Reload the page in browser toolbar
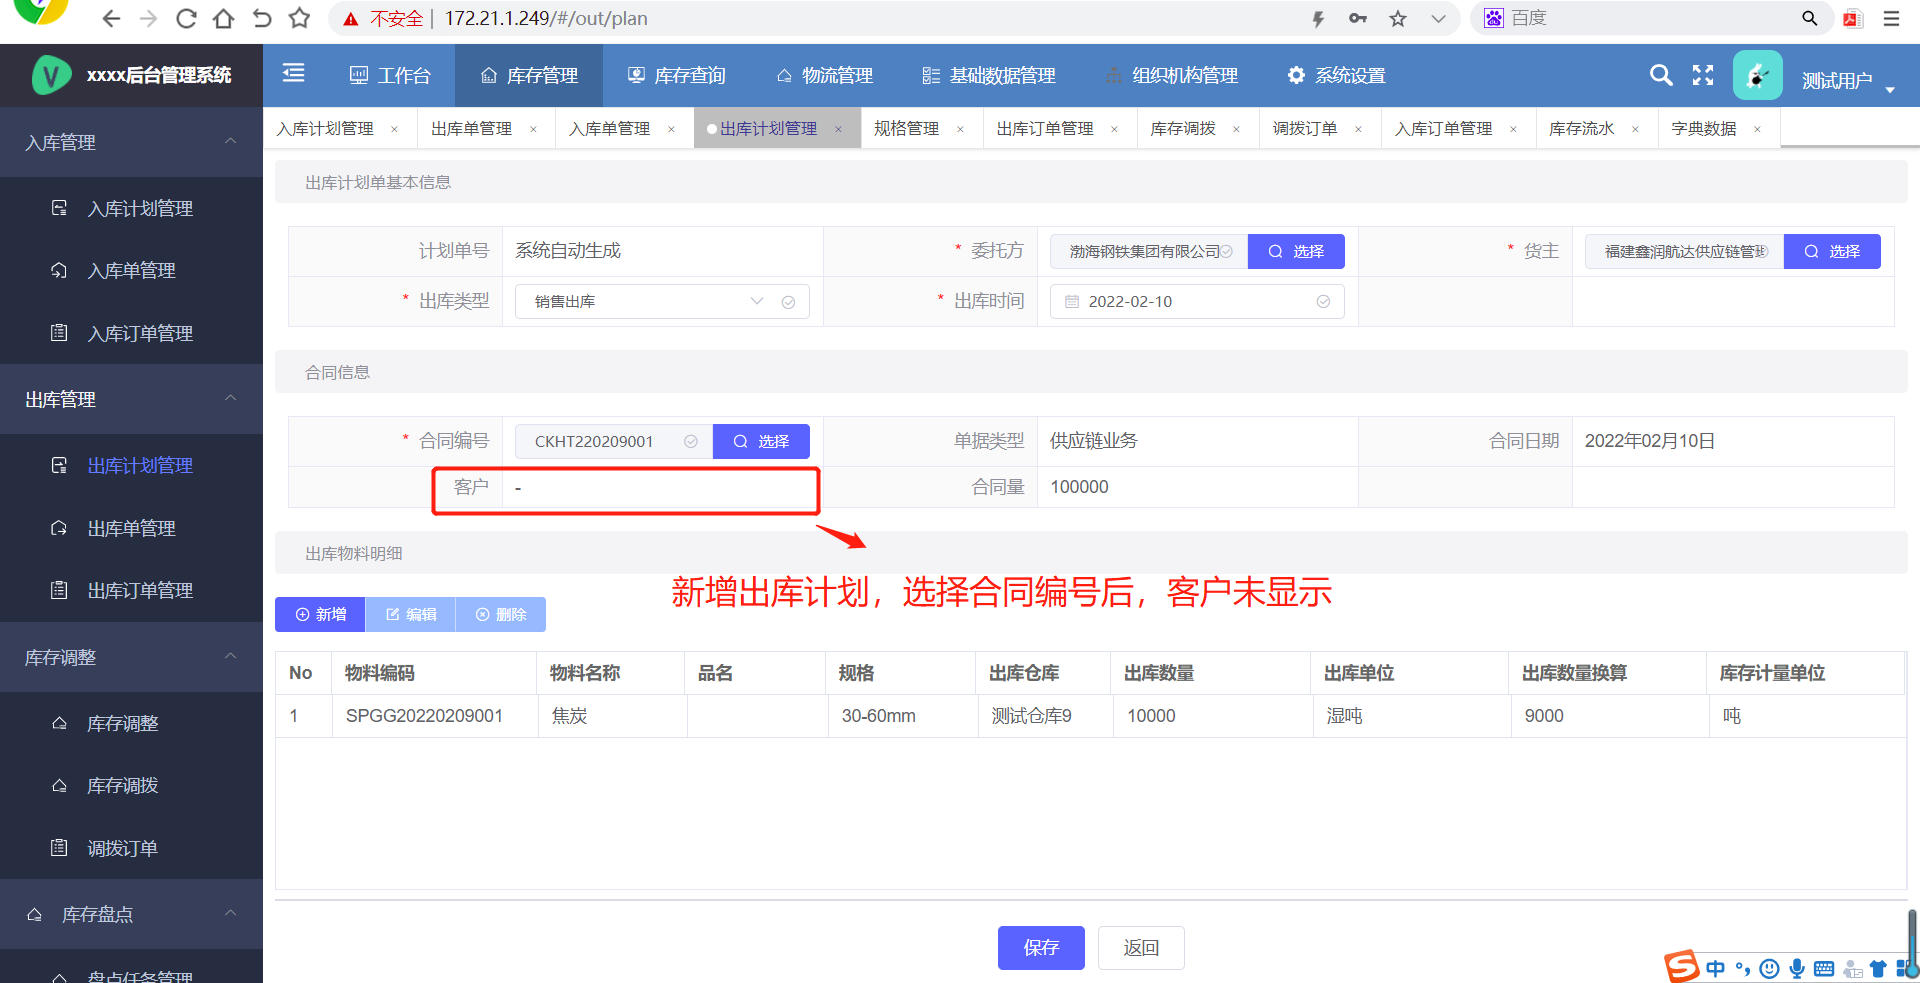The width and height of the screenshot is (1920, 983). (x=186, y=18)
